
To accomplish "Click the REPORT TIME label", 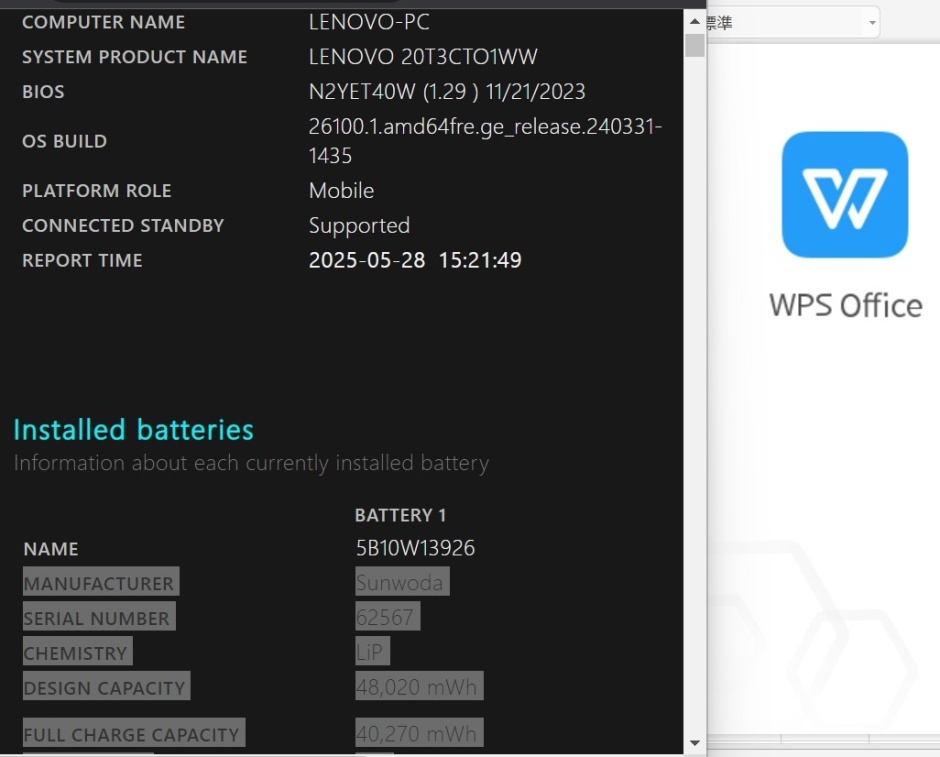I will click(83, 261).
